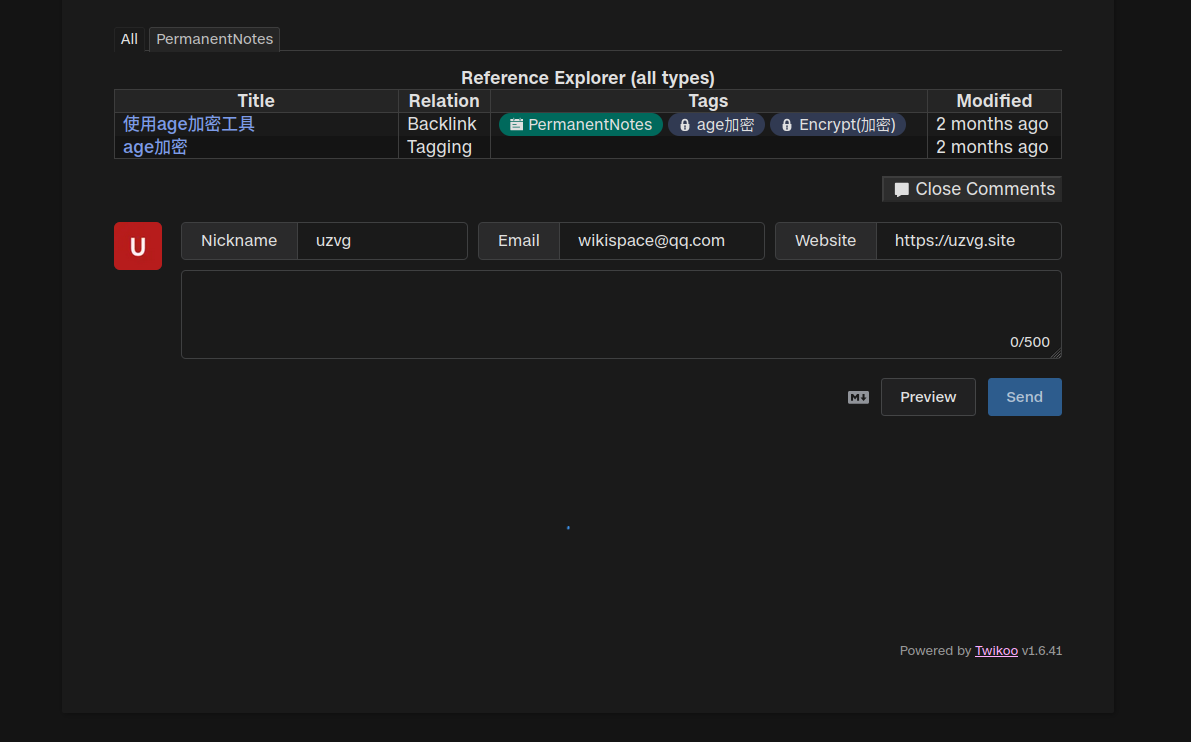The width and height of the screenshot is (1191, 742).
Task: Click the Encrypt(加密) tag pill
Action: point(837,125)
